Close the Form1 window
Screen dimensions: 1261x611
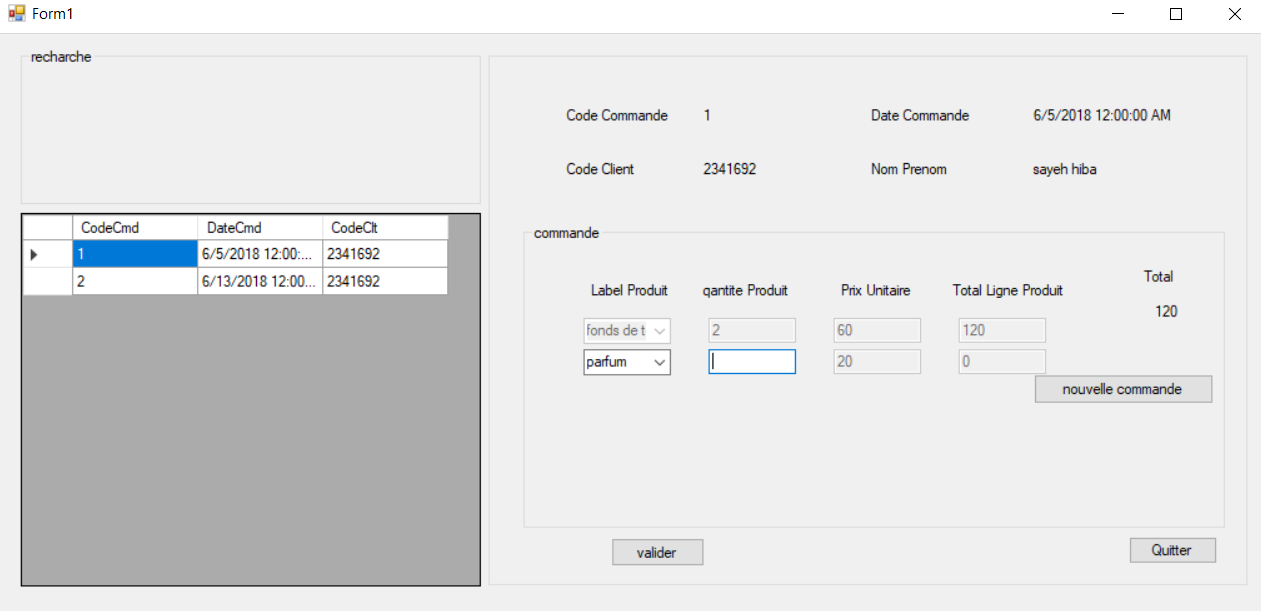(x=1234, y=14)
